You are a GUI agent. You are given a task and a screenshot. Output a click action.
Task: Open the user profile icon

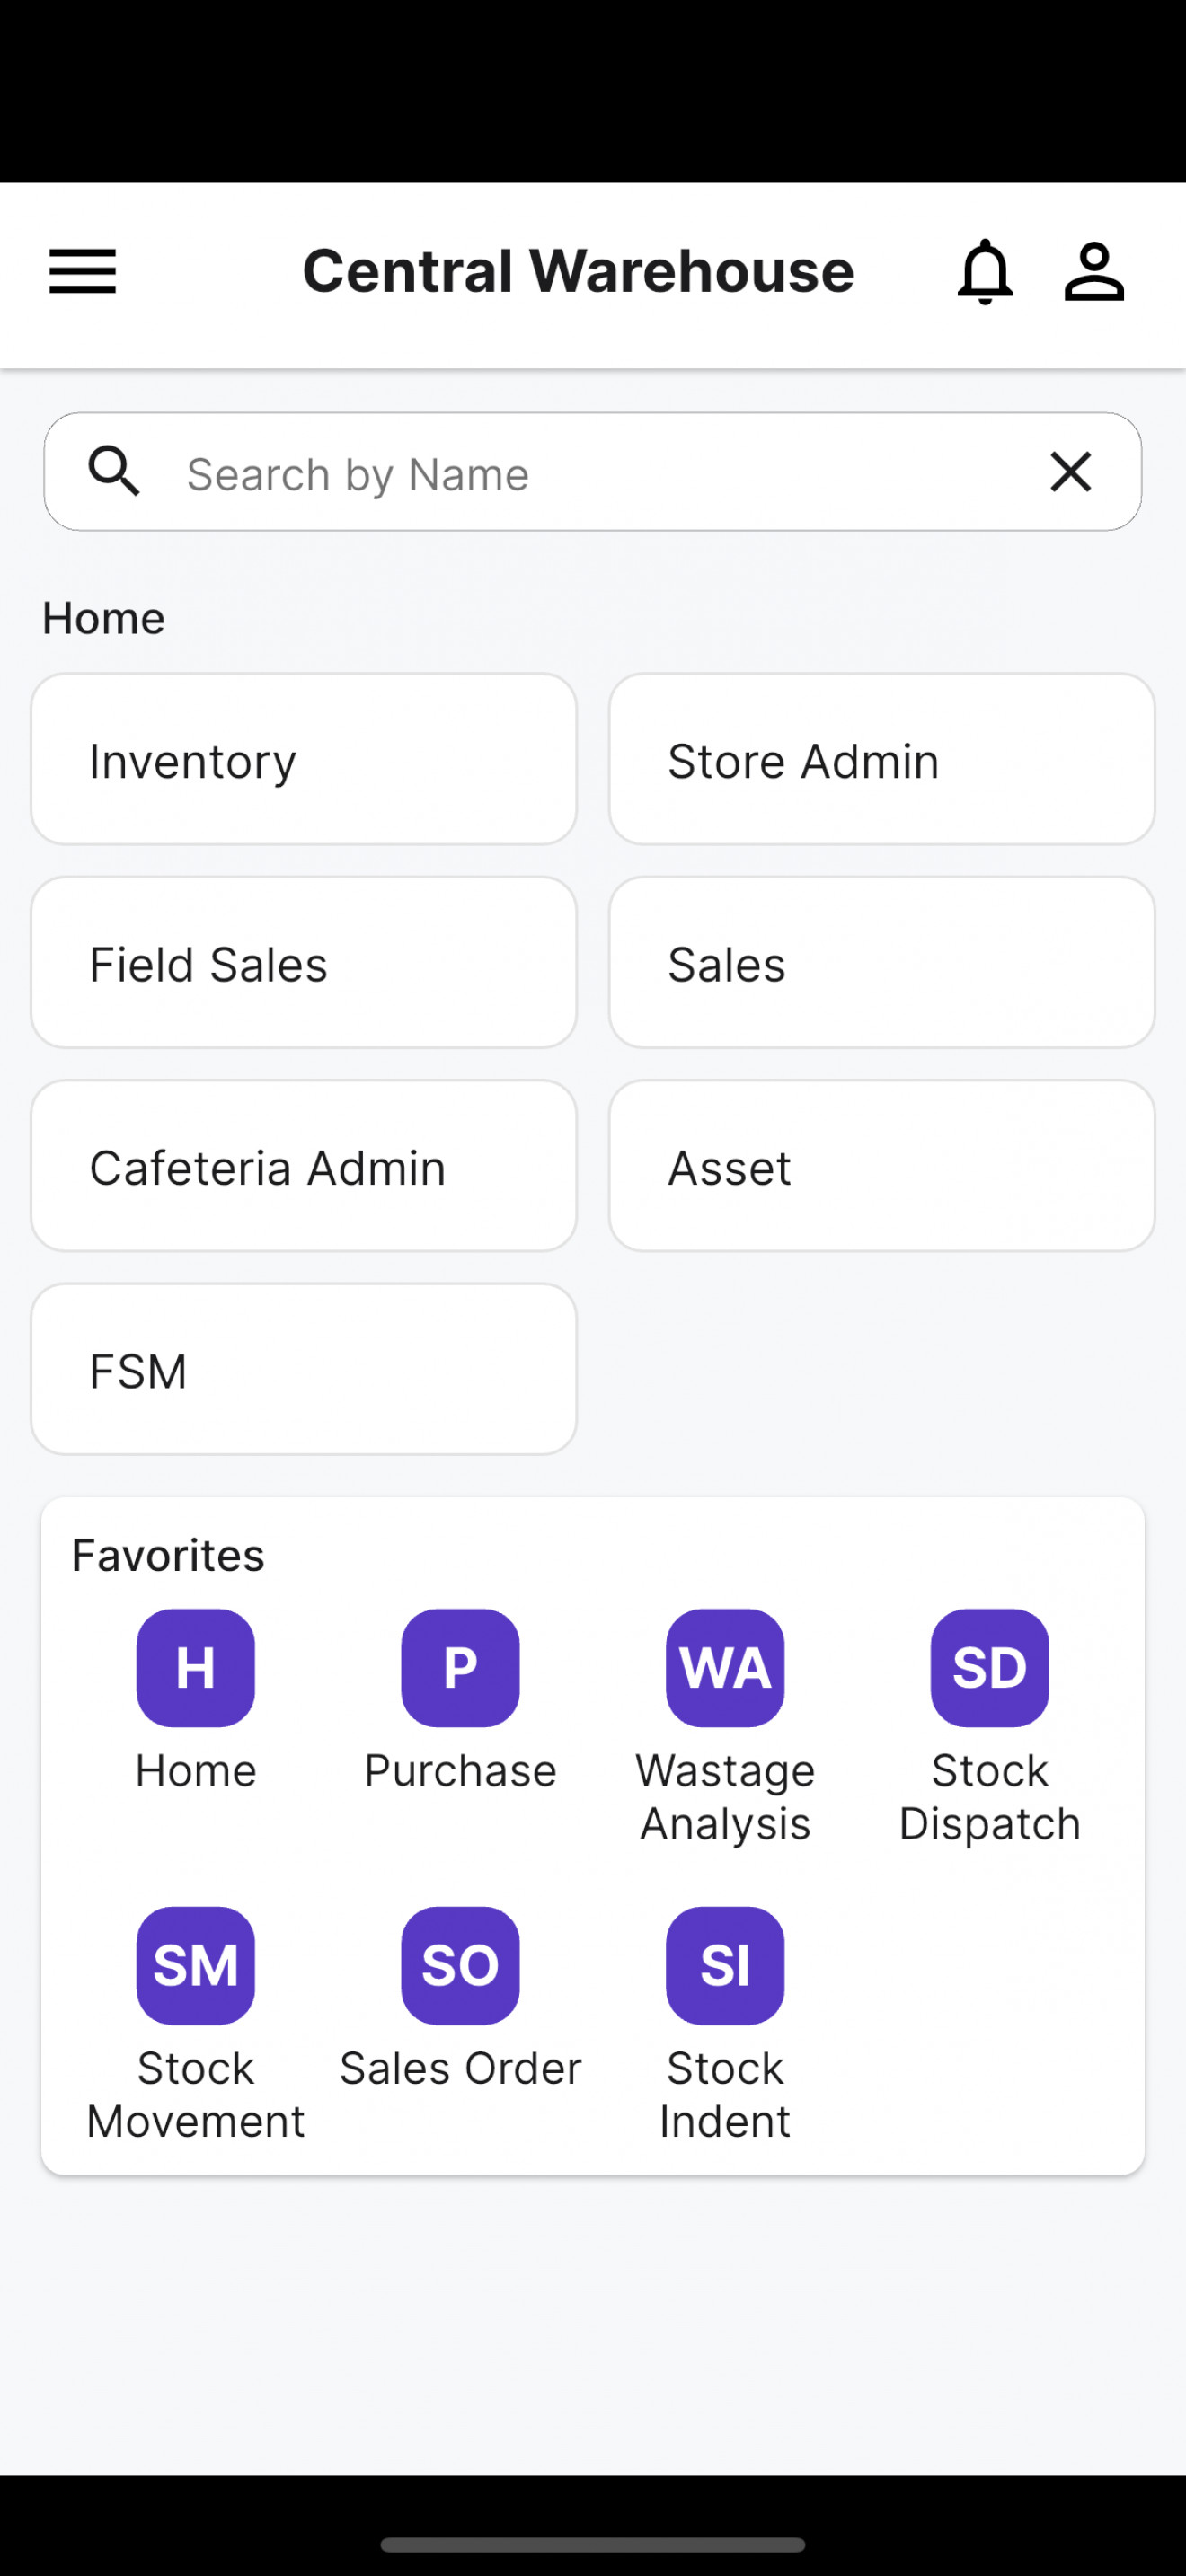coord(1094,271)
